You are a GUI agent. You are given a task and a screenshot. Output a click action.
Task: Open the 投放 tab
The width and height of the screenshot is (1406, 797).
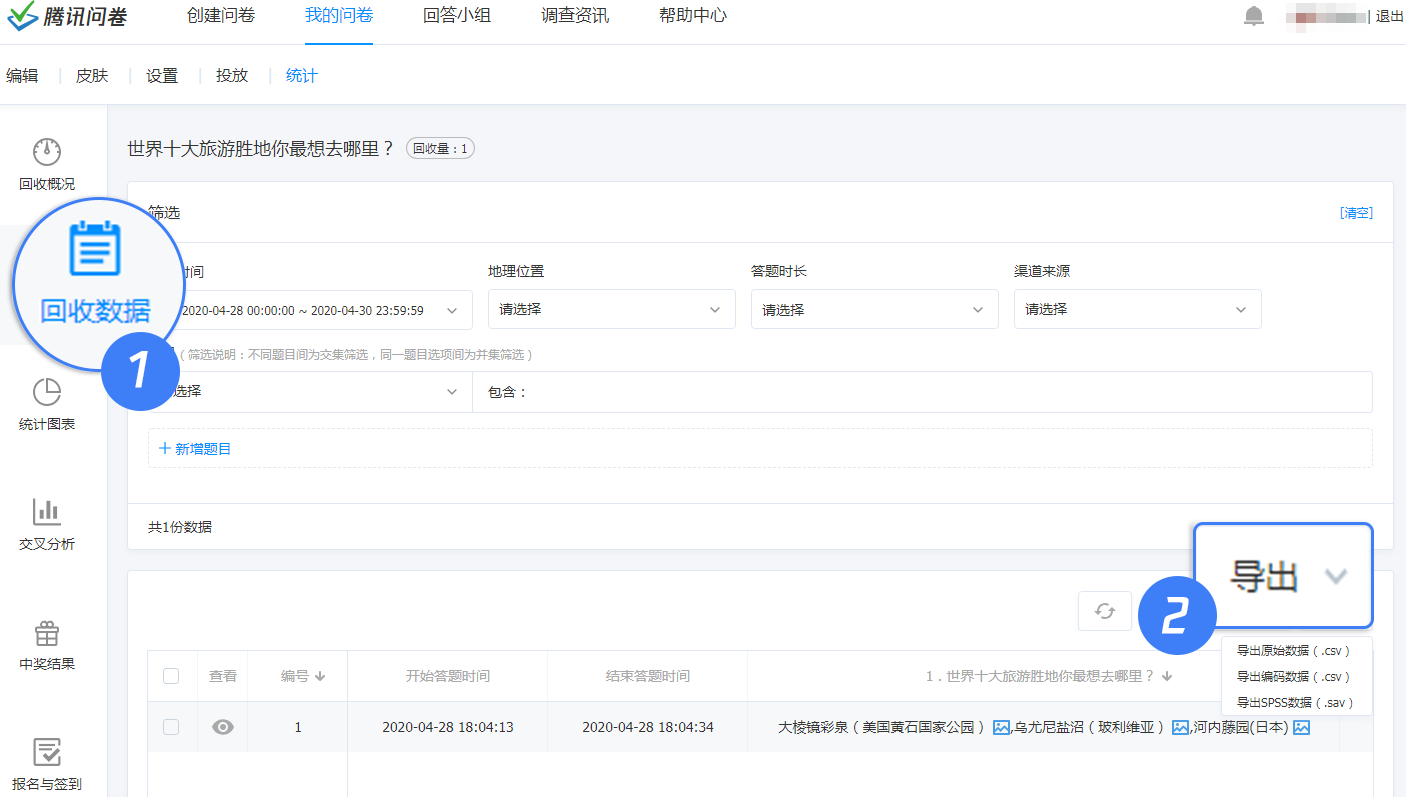pos(232,76)
